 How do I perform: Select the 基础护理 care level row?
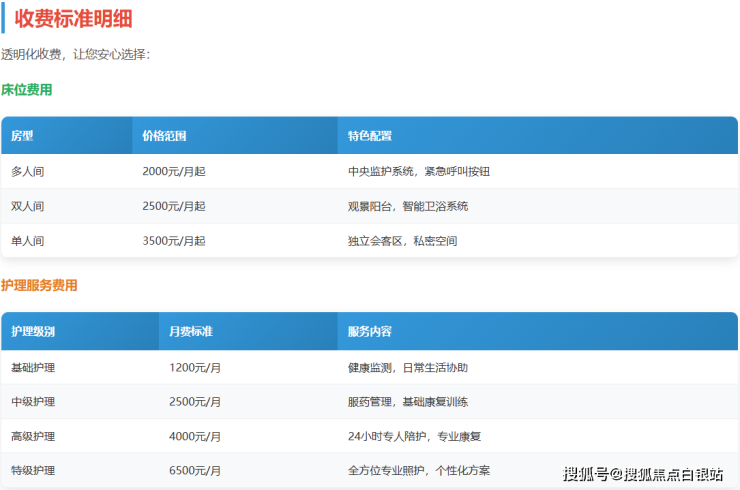click(33, 367)
